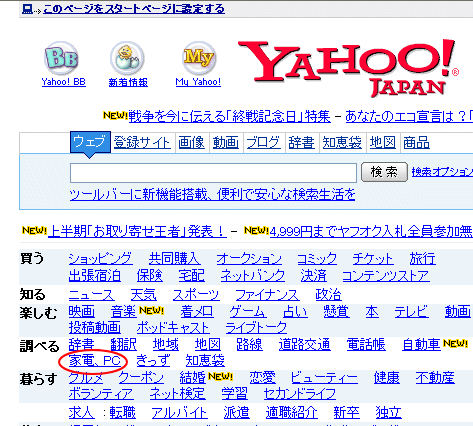Viewport: 473px width, 426px height.
Task: Open the 結婚 link
Action: click(193, 378)
